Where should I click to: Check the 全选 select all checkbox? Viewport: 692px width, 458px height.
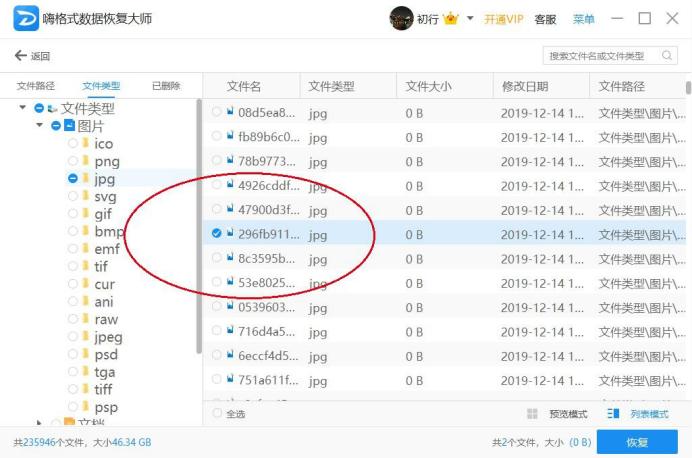click(x=217, y=413)
